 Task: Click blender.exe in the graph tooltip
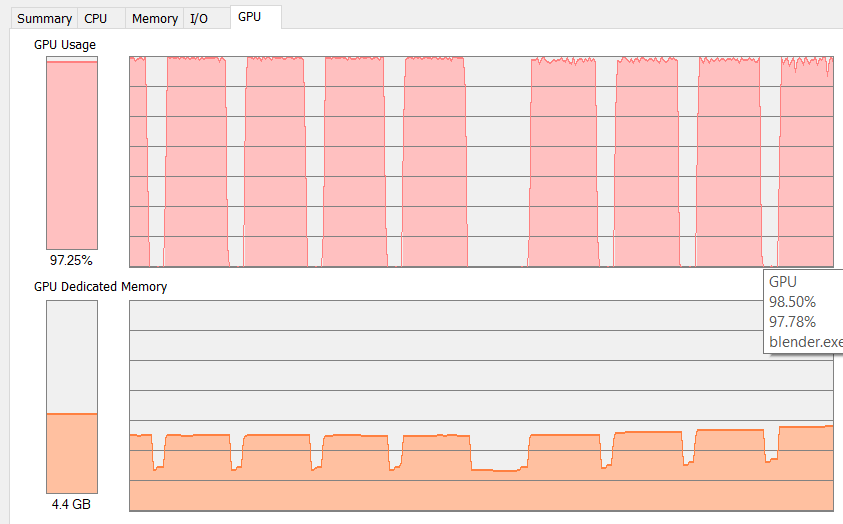click(x=805, y=342)
